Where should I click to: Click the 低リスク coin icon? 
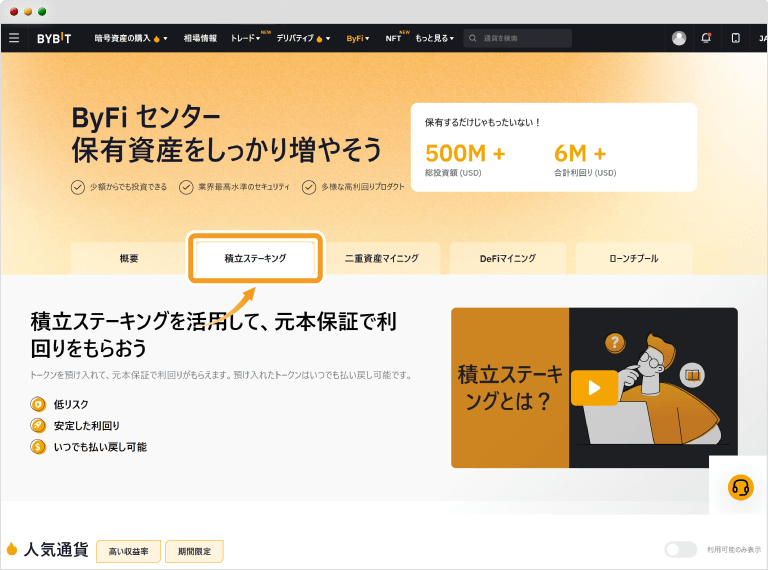(38, 404)
